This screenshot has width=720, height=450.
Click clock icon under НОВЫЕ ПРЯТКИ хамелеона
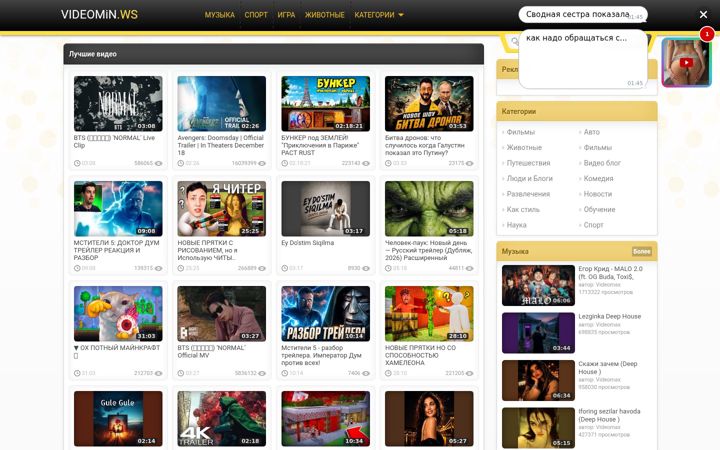[388, 373]
